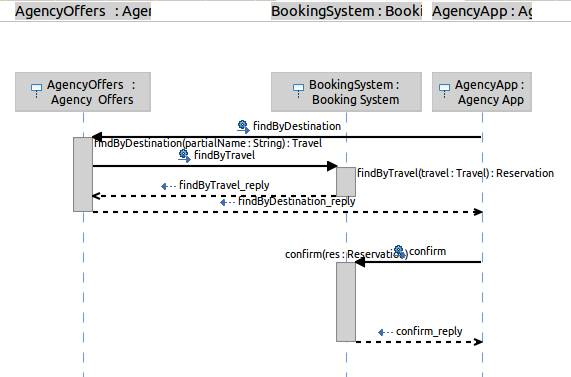Select the findByTravel execution bar on BookingSystem

point(346,182)
